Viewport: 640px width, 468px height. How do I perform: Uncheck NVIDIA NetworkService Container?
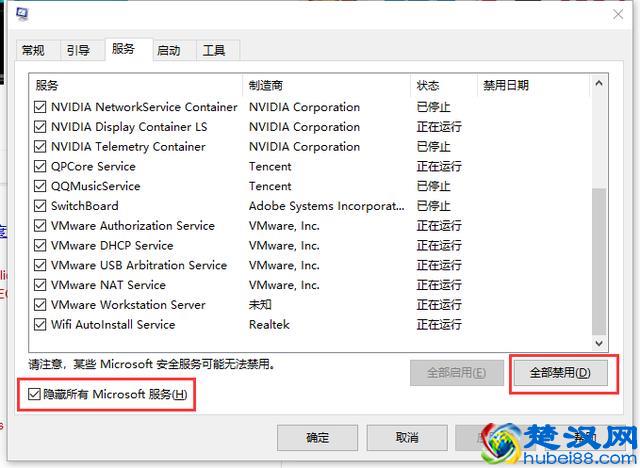pos(40,107)
